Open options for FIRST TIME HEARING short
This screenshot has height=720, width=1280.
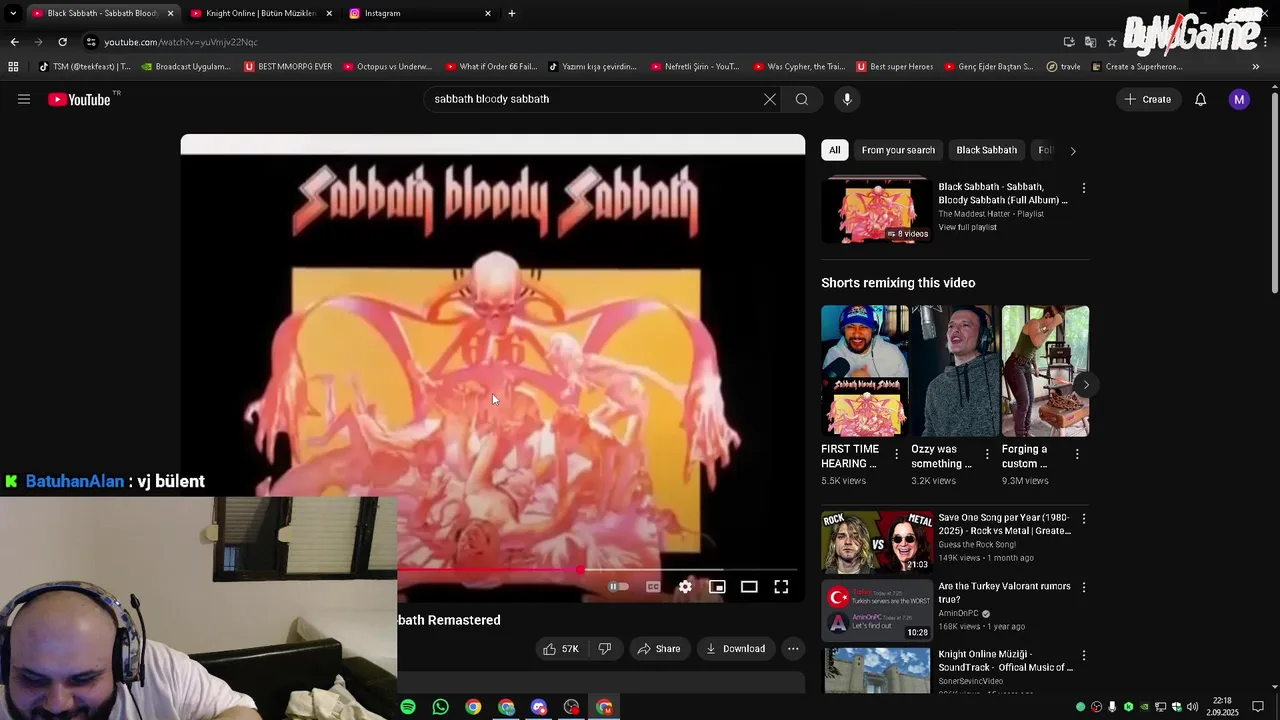pos(896,454)
